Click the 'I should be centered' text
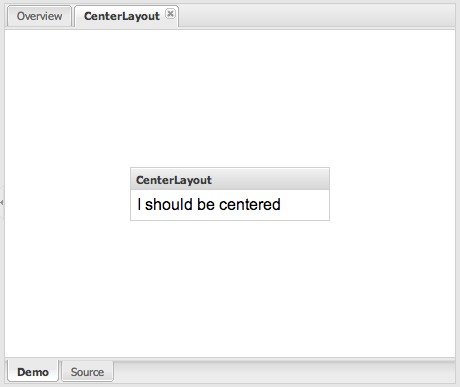This screenshot has height=387, width=460. [x=209, y=204]
